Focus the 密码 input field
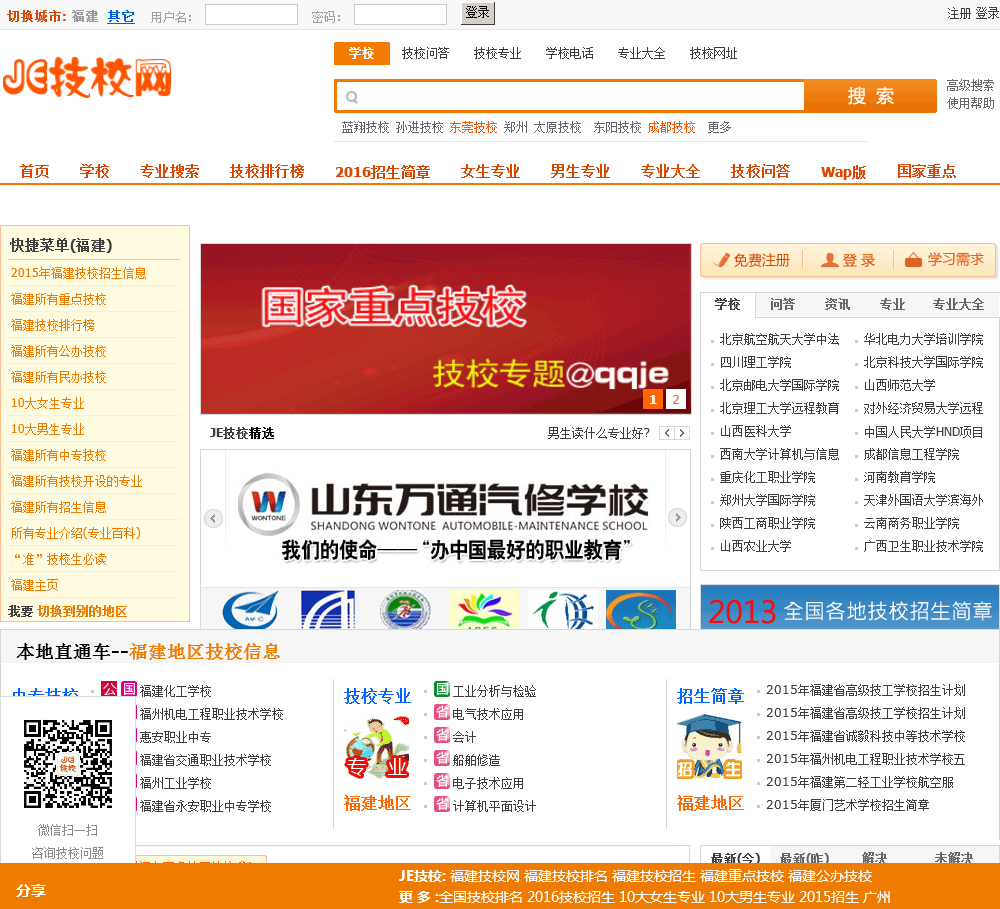 pyautogui.click(x=401, y=15)
